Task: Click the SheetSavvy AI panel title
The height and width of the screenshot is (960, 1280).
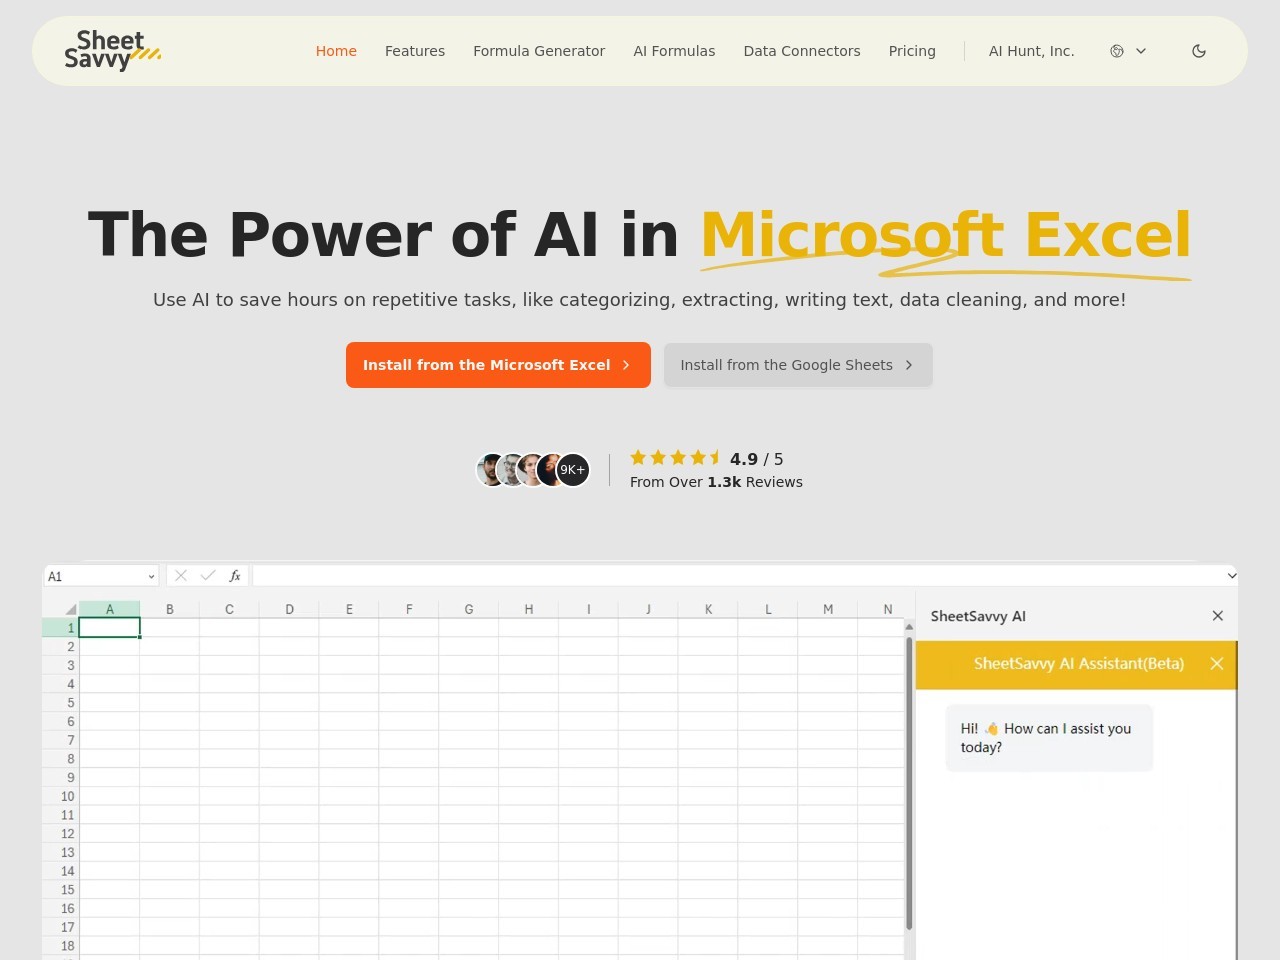Action: coord(978,616)
